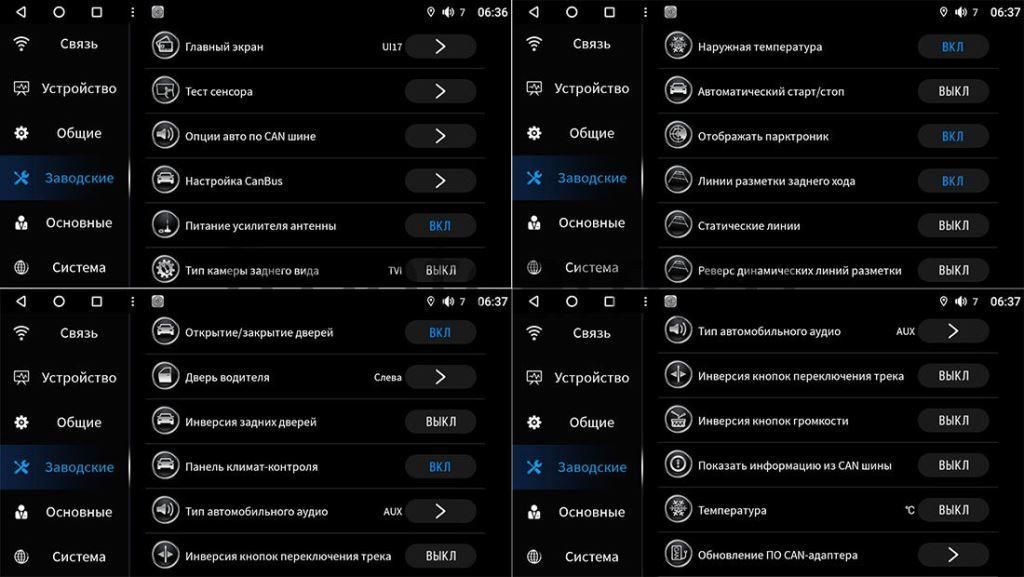The image size is (1024, 577).
Task: Enable Инверсия кнопок громкости switch
Action: point(953,420)
